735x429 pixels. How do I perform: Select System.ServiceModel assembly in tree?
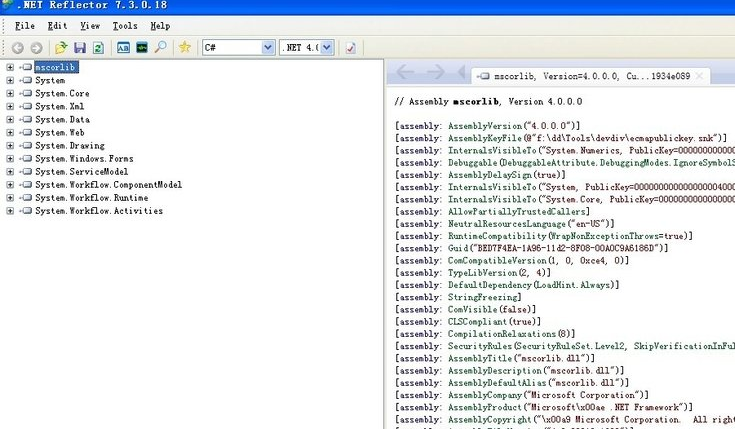[x=75, y=171]
